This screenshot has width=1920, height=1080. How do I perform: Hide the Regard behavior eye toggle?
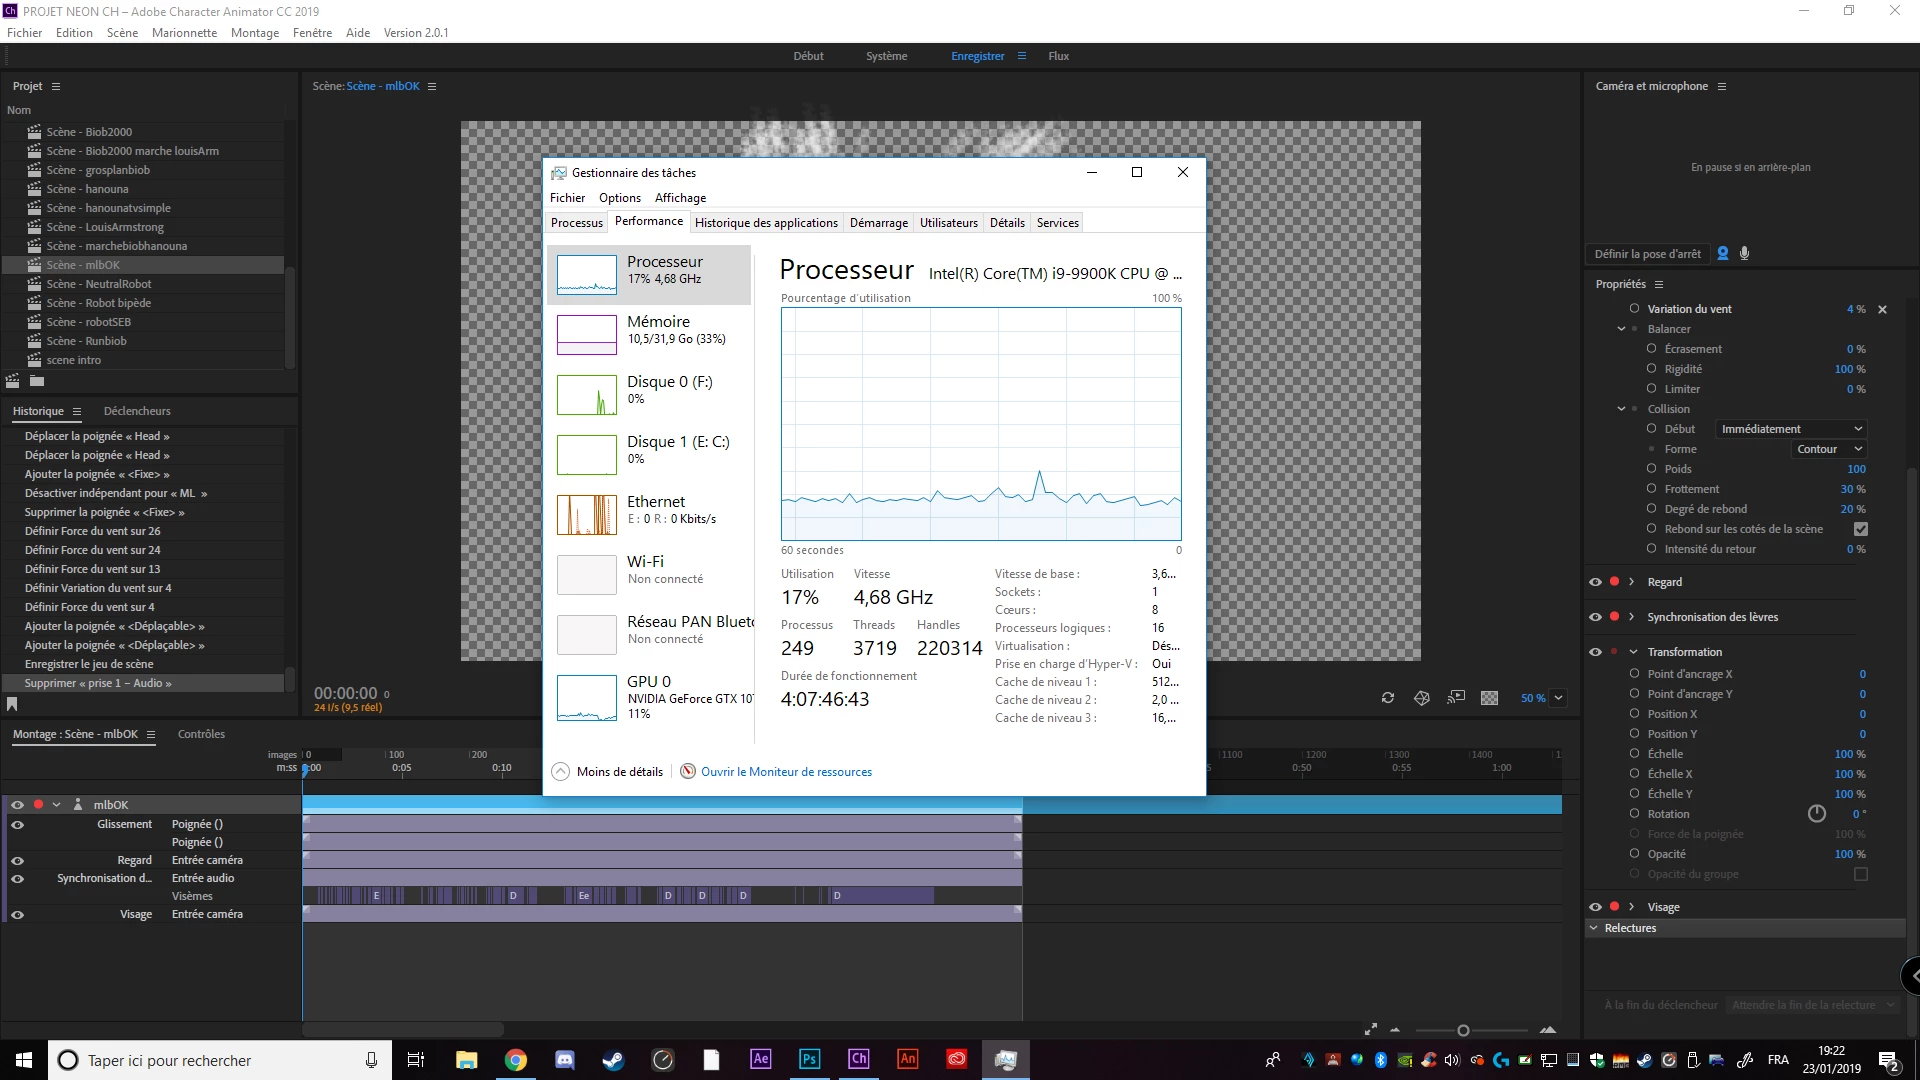click(1595, 582)
